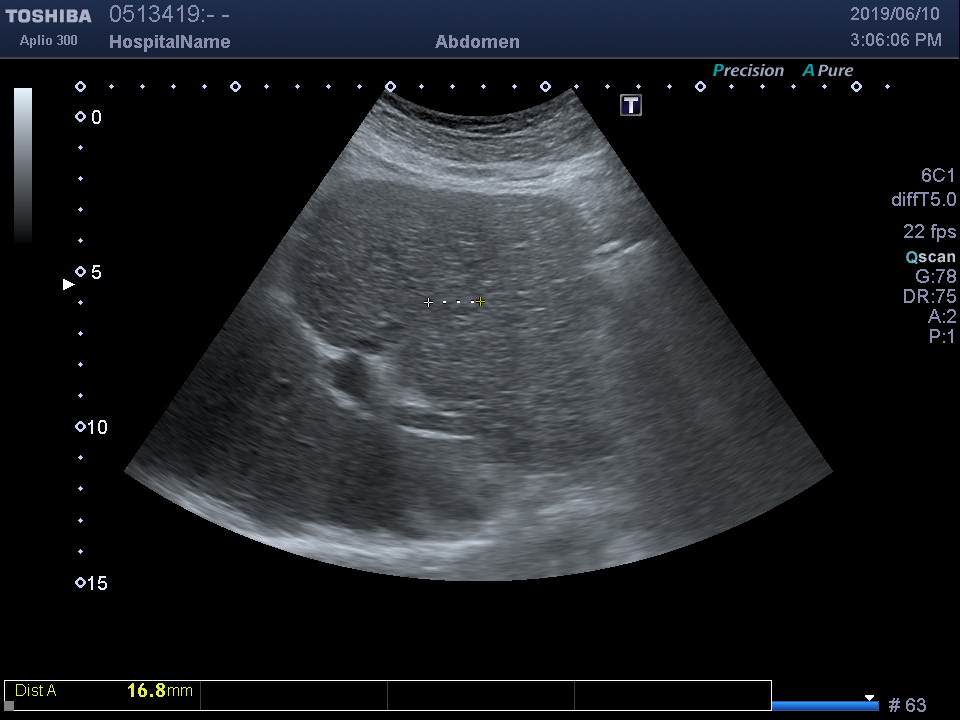Viewport: 960px width, 720px height.
Task: Select the Abdomen exam preset label
Action: tap(477, 42)
